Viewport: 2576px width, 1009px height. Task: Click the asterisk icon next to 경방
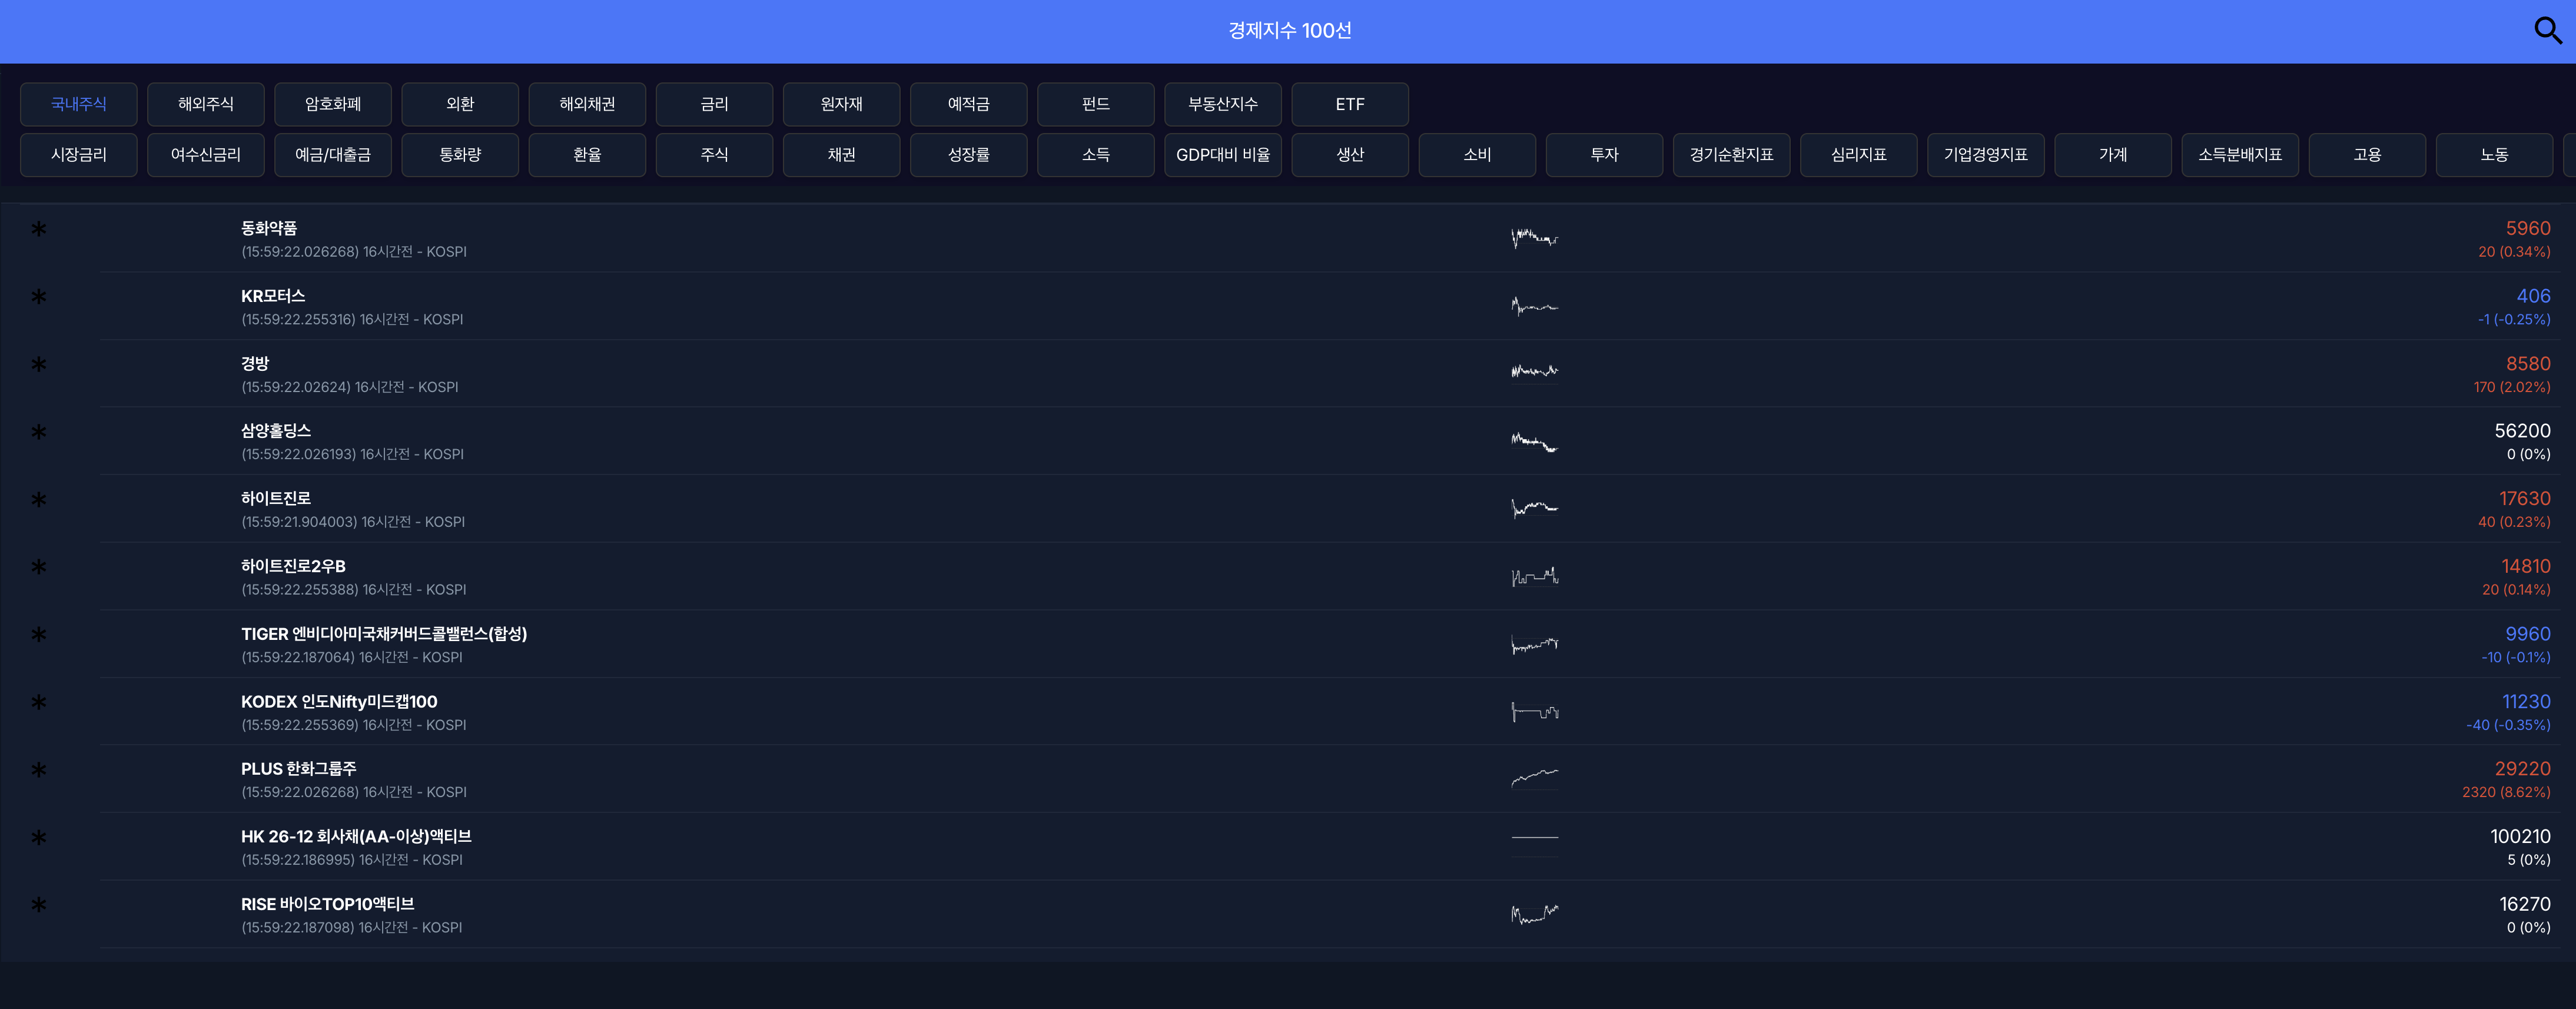pos(39,364)
